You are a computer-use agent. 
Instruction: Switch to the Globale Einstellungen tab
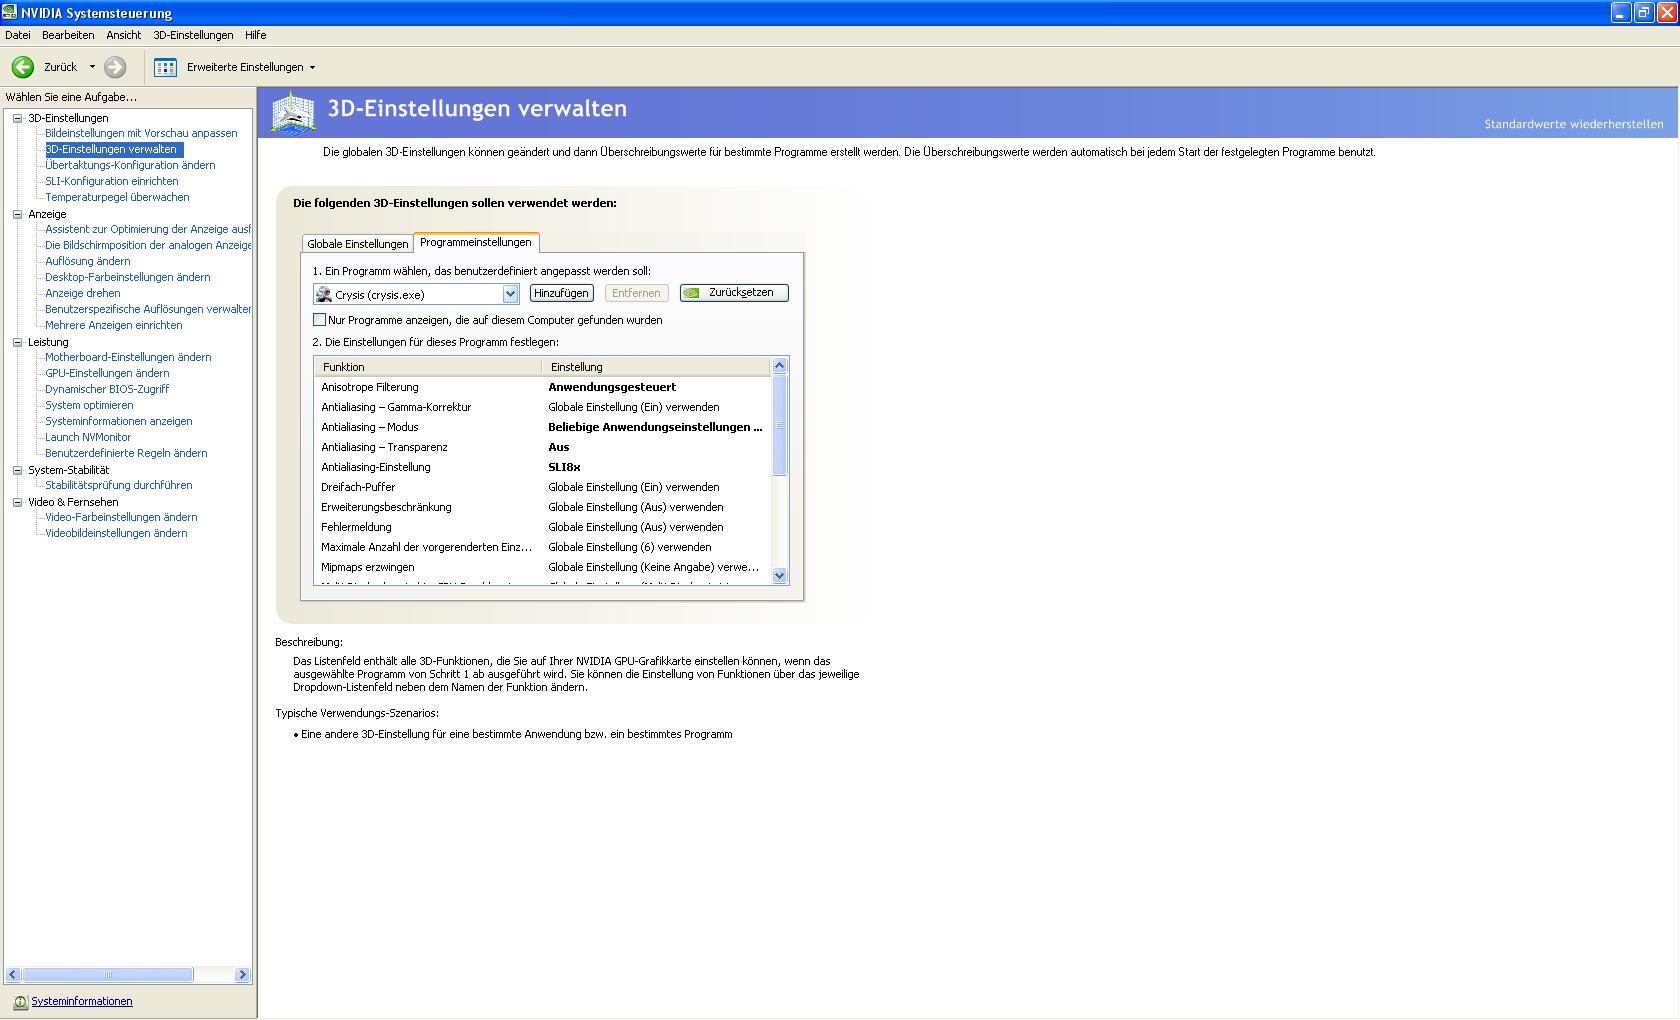[358, 244]
